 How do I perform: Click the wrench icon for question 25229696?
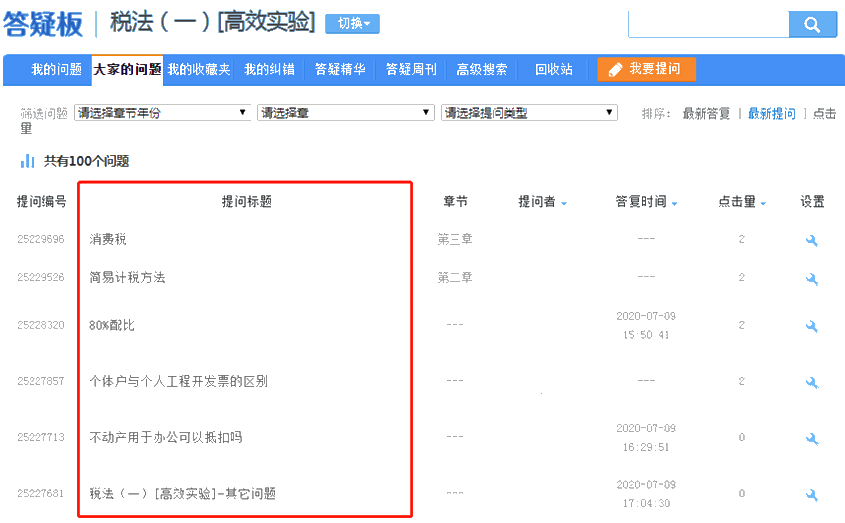point(811,240)
